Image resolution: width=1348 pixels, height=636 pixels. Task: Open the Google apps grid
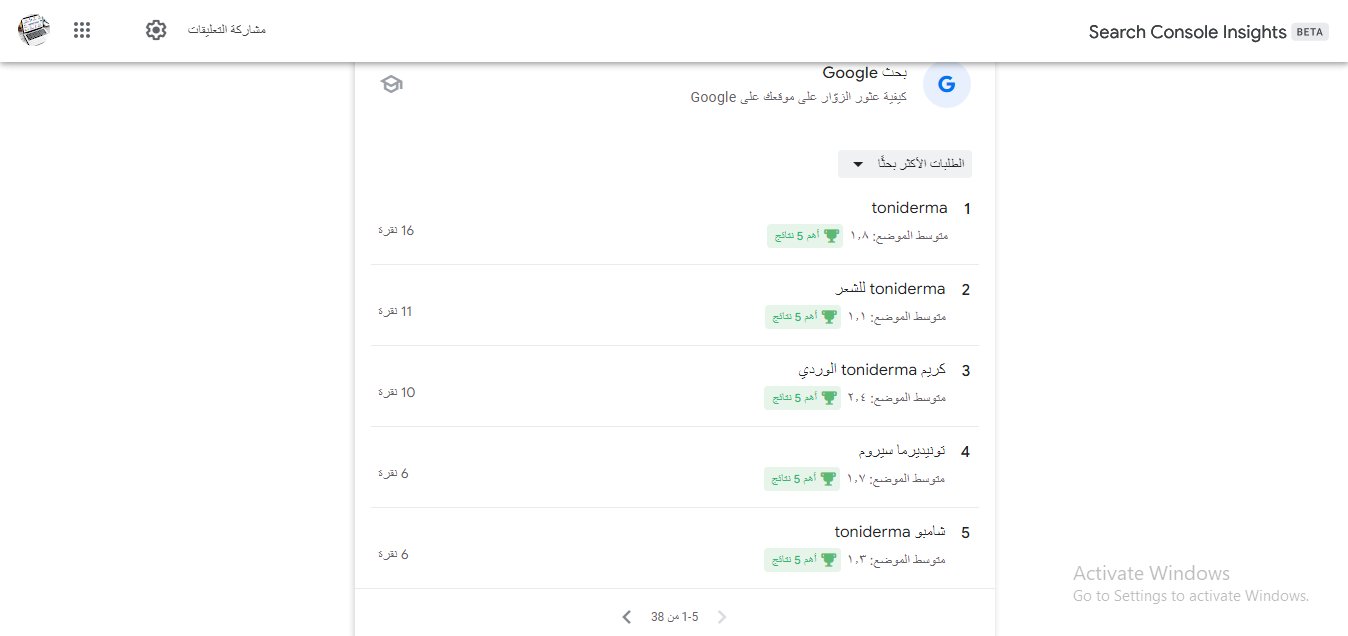(82, 30)
